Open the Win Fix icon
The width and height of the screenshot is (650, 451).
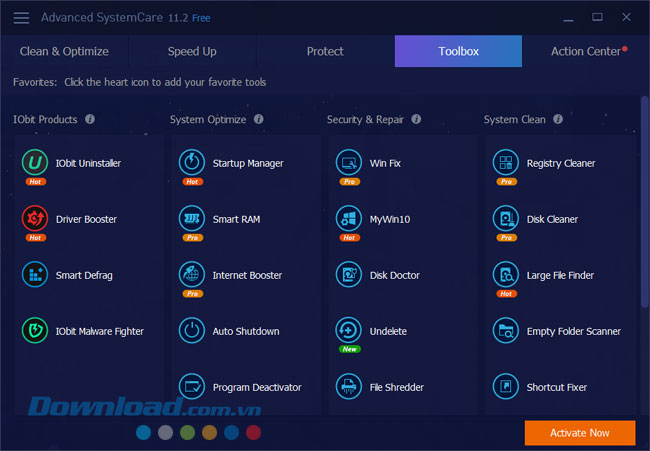[x=349, y=162]
